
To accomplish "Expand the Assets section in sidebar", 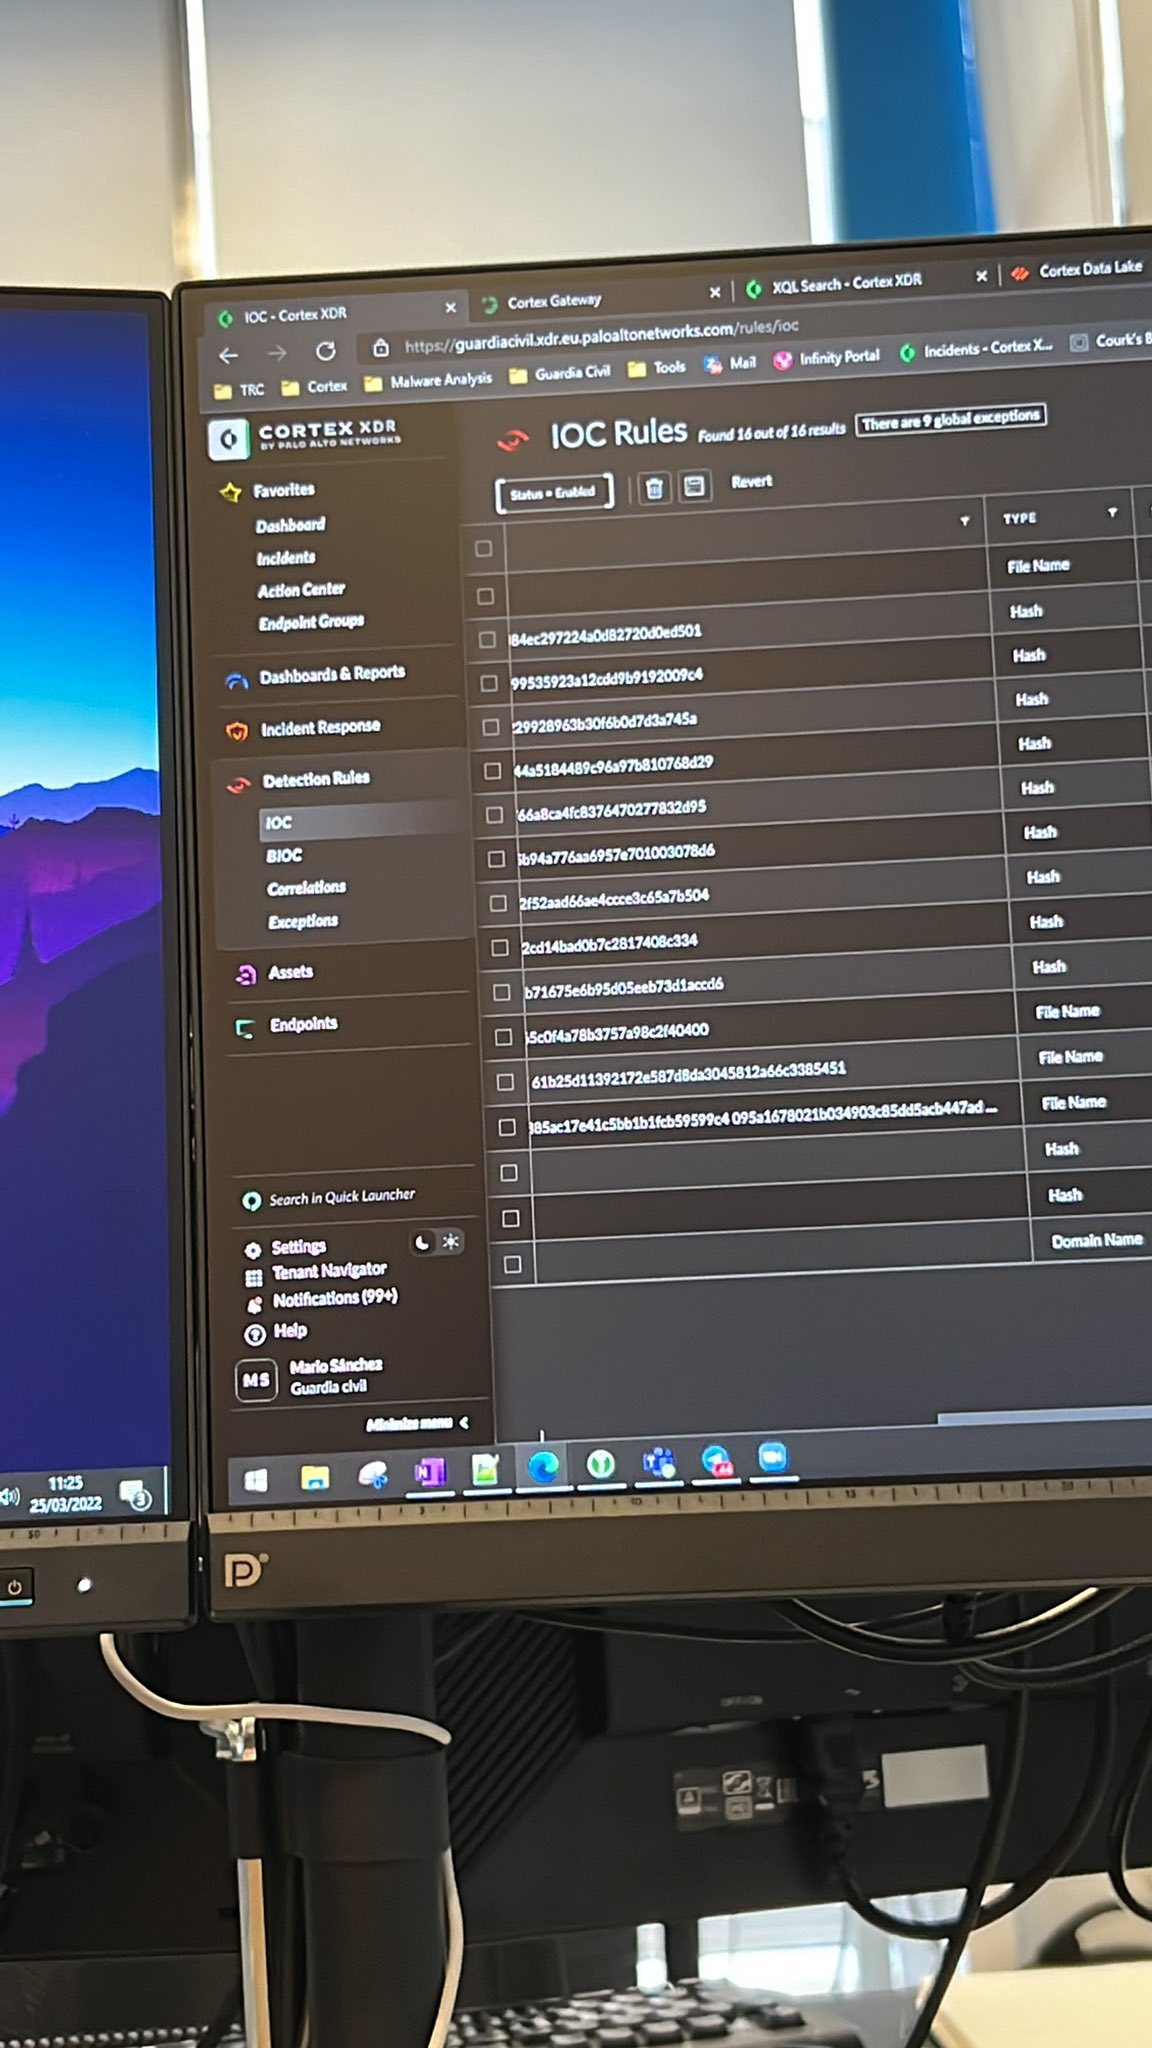I will pos(290,972).
